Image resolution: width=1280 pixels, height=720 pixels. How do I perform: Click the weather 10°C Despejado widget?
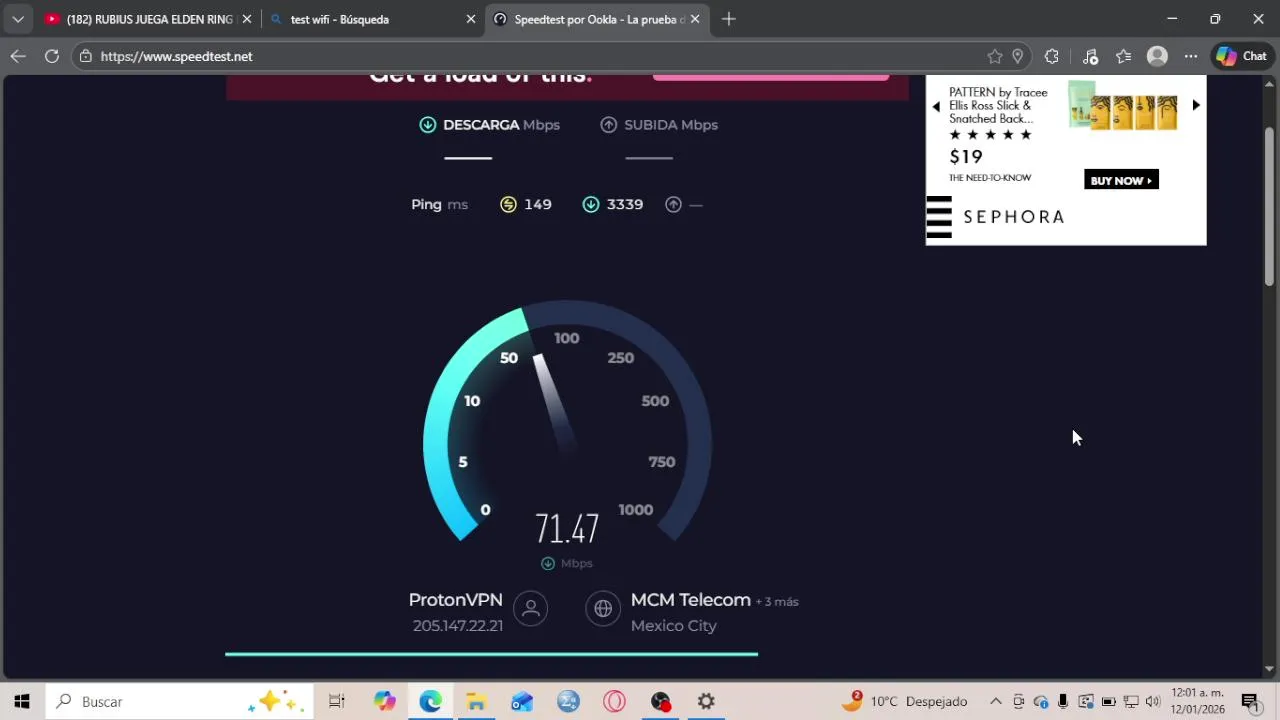905,702
